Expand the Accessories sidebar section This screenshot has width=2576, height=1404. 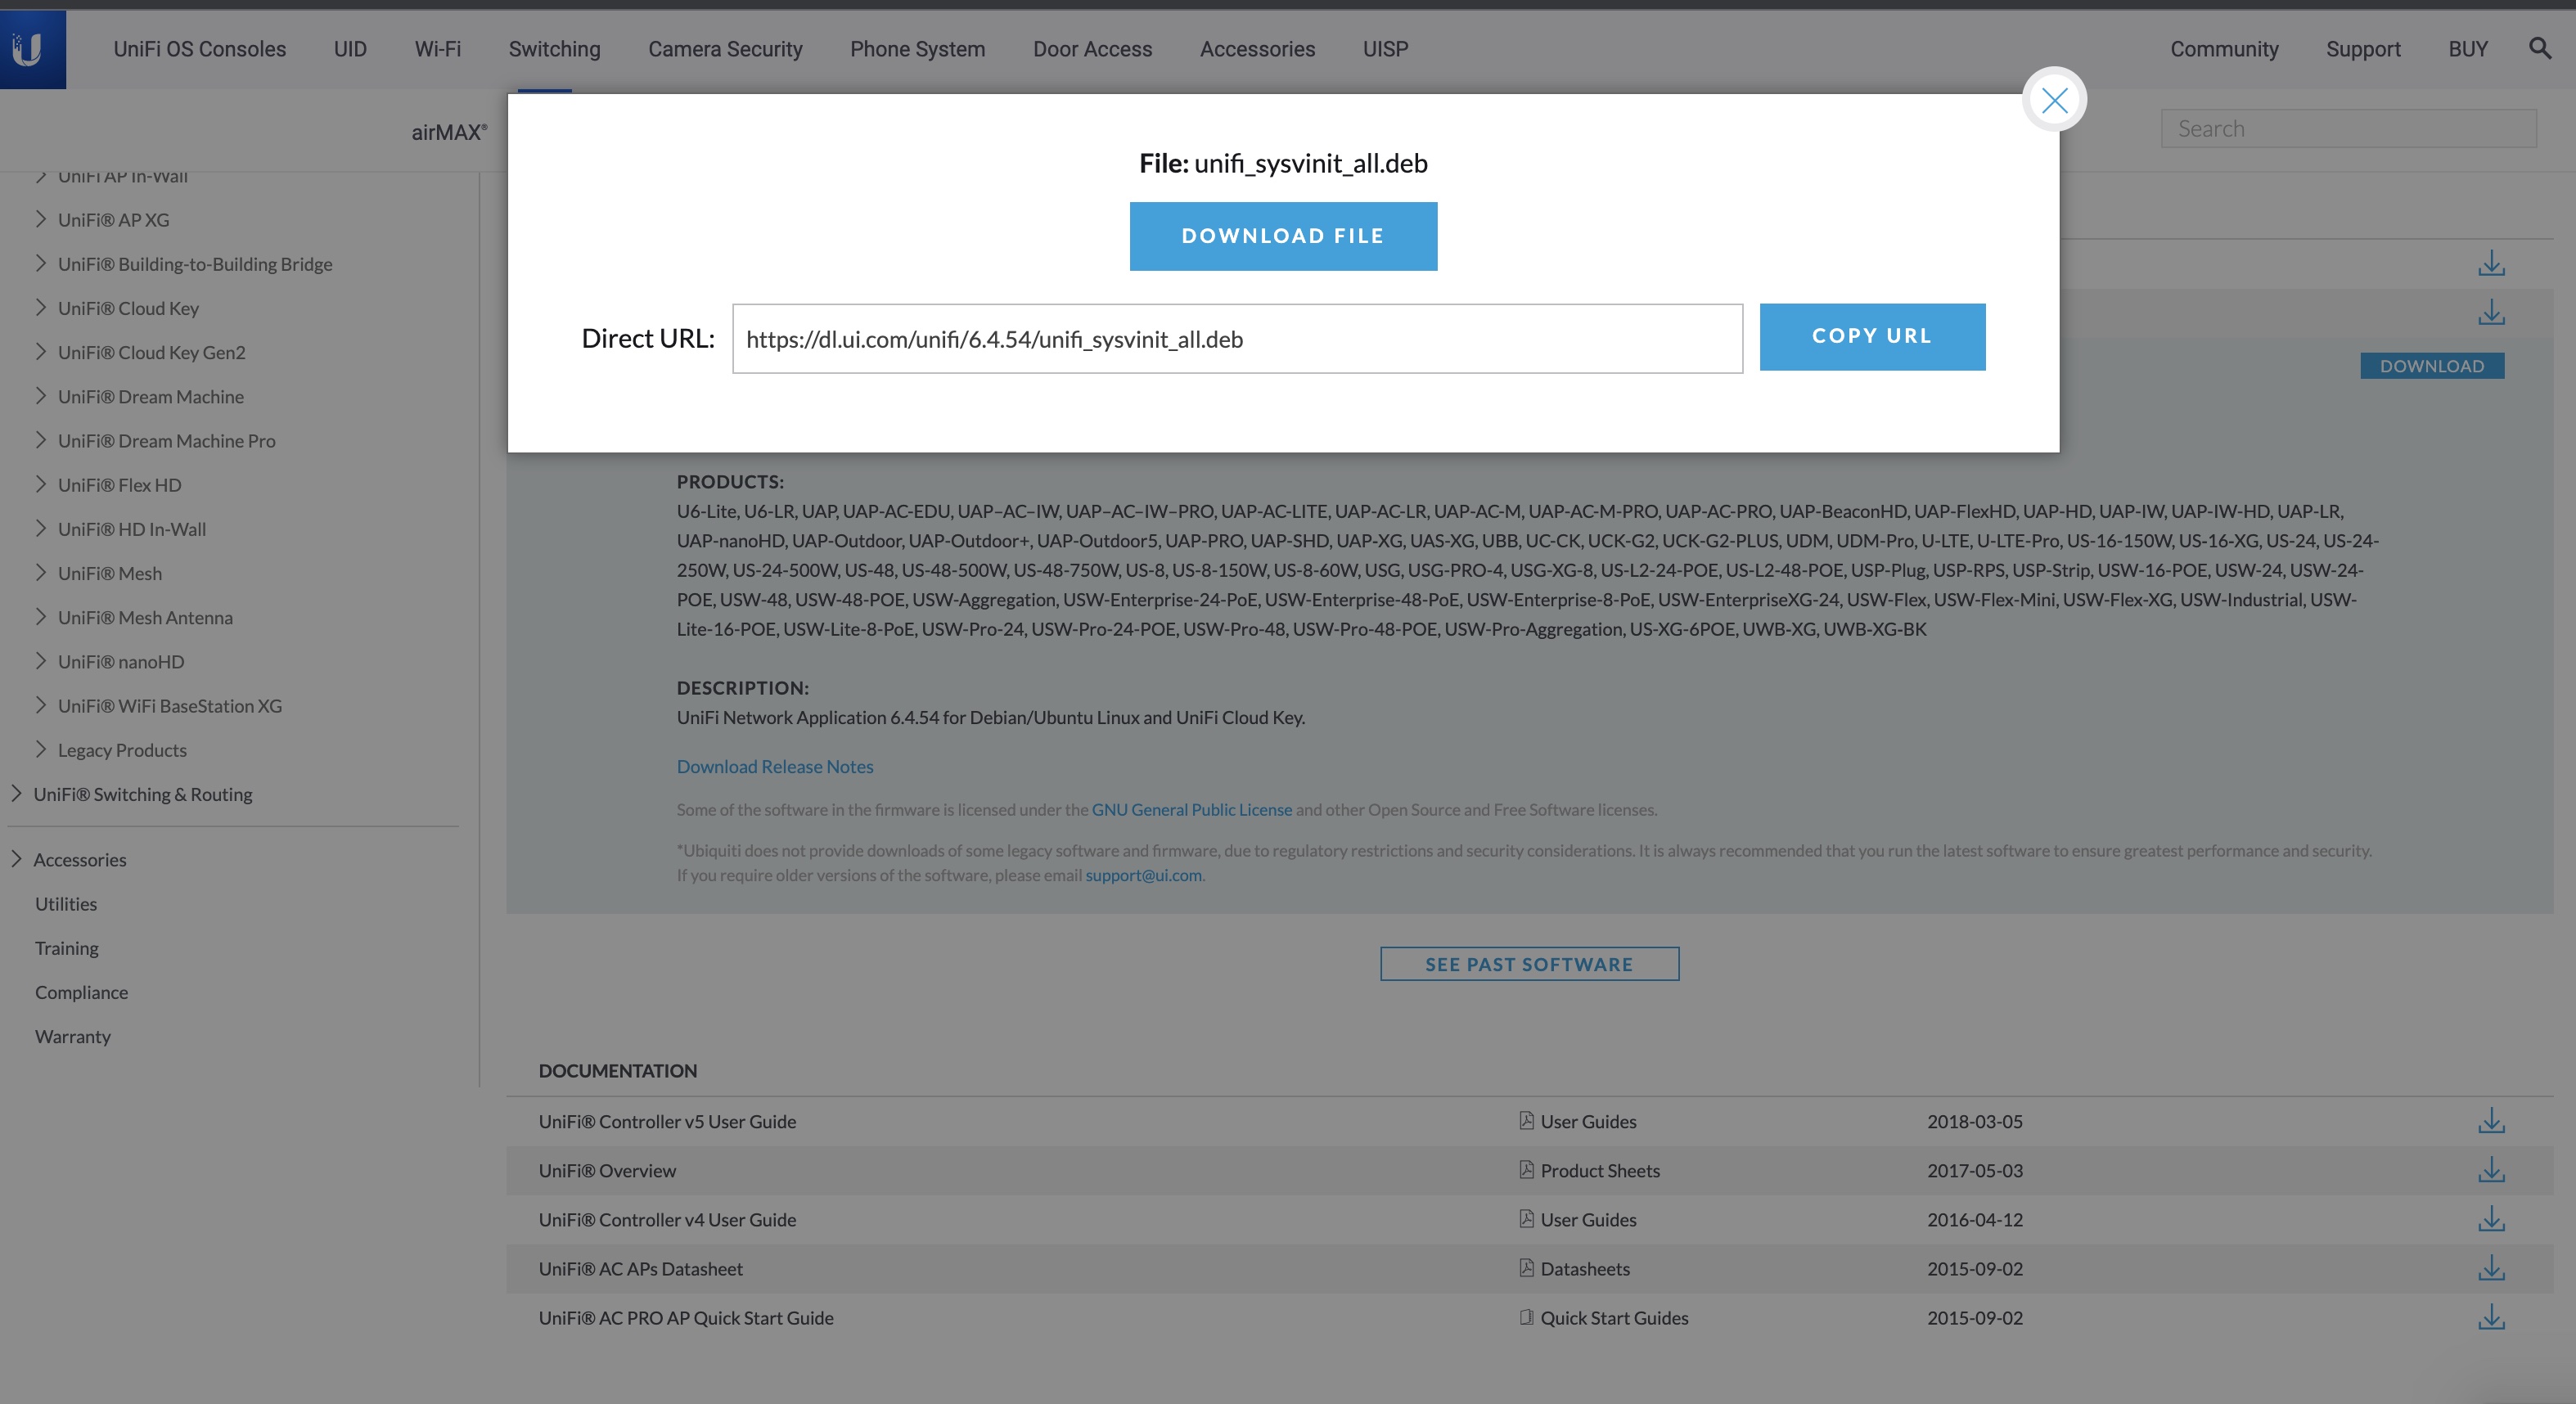click(16, 859)
